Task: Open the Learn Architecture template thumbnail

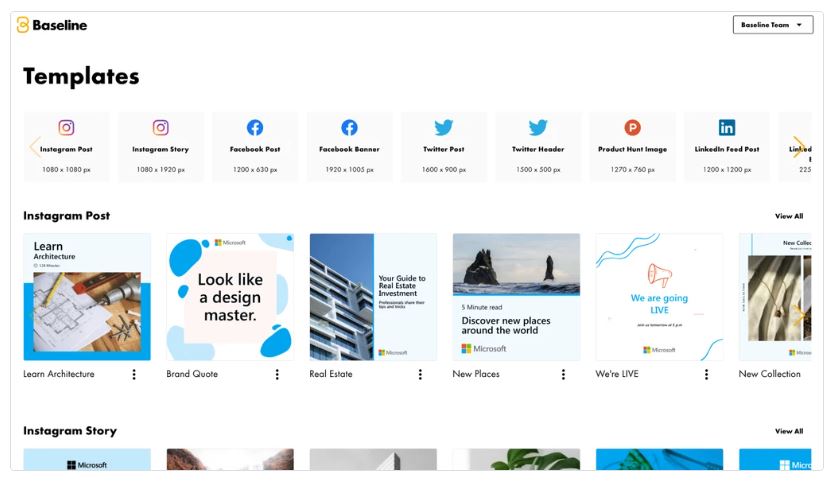Action: pos(87,297)
